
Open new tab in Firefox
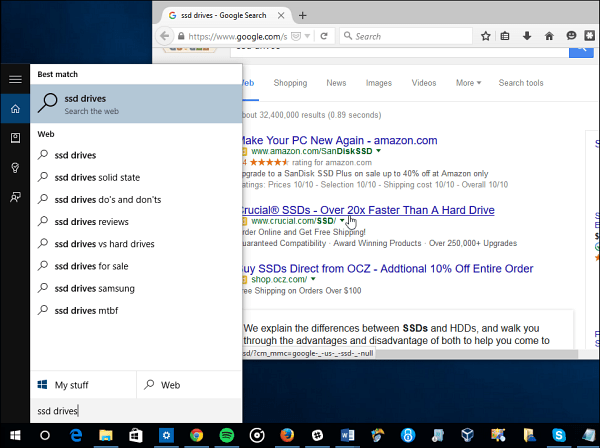point(303,15)
